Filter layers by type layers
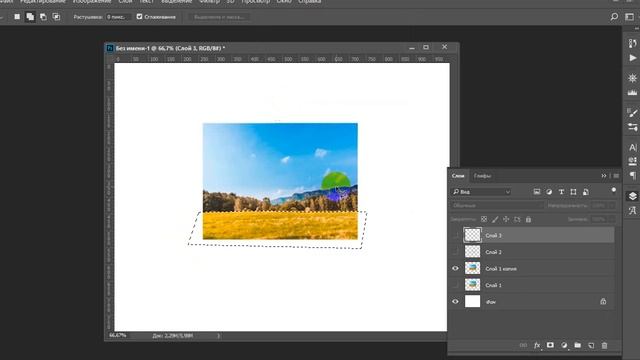This screenshot has width=640, height=360. point(561,192)
